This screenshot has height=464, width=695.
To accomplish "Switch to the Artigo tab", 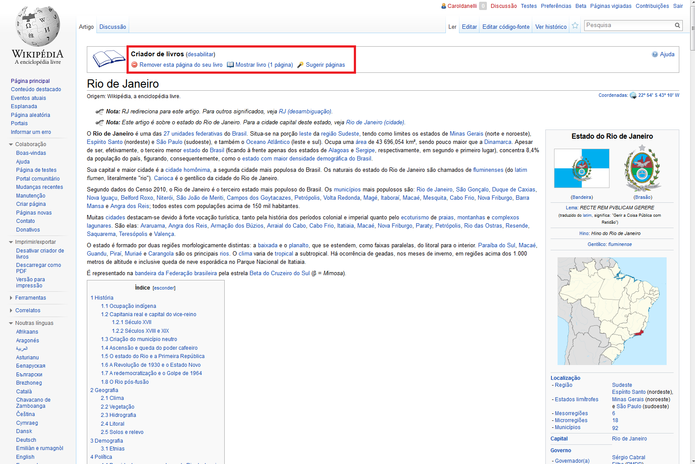I will click(86, 27).
